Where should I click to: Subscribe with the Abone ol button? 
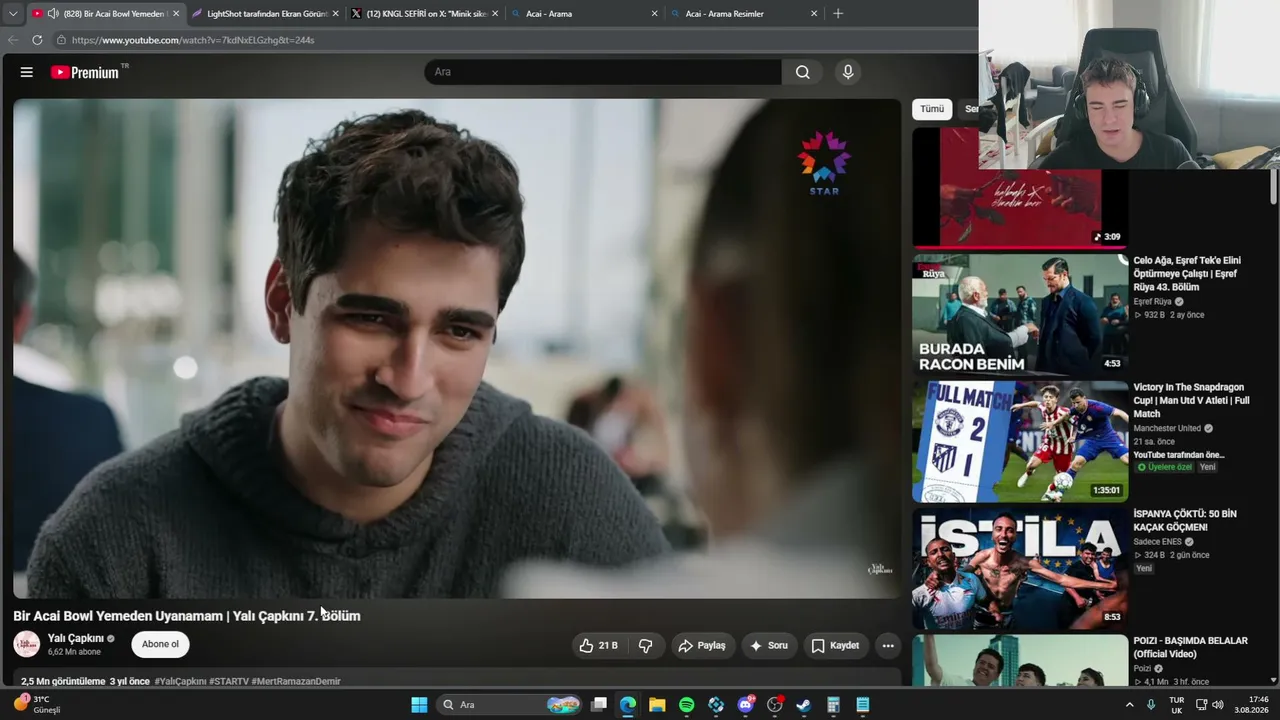[x=160, y=645]
